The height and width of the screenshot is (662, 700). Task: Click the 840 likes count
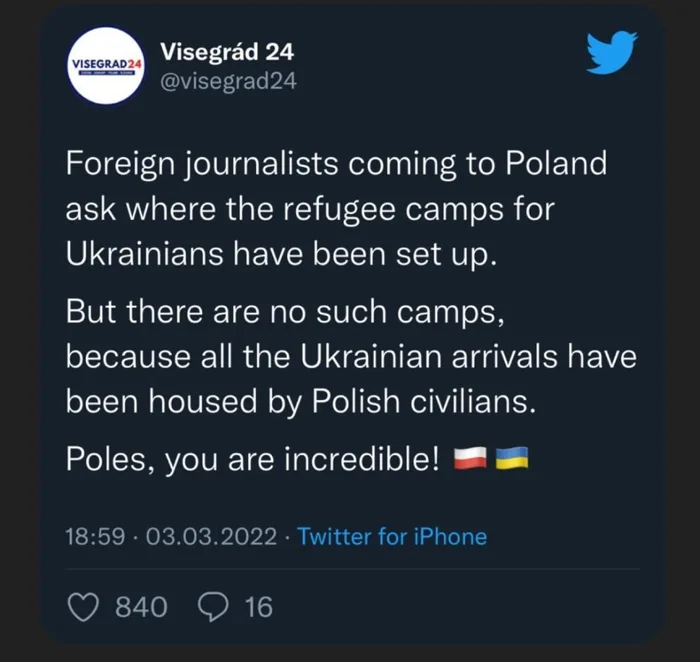[142, 606]
